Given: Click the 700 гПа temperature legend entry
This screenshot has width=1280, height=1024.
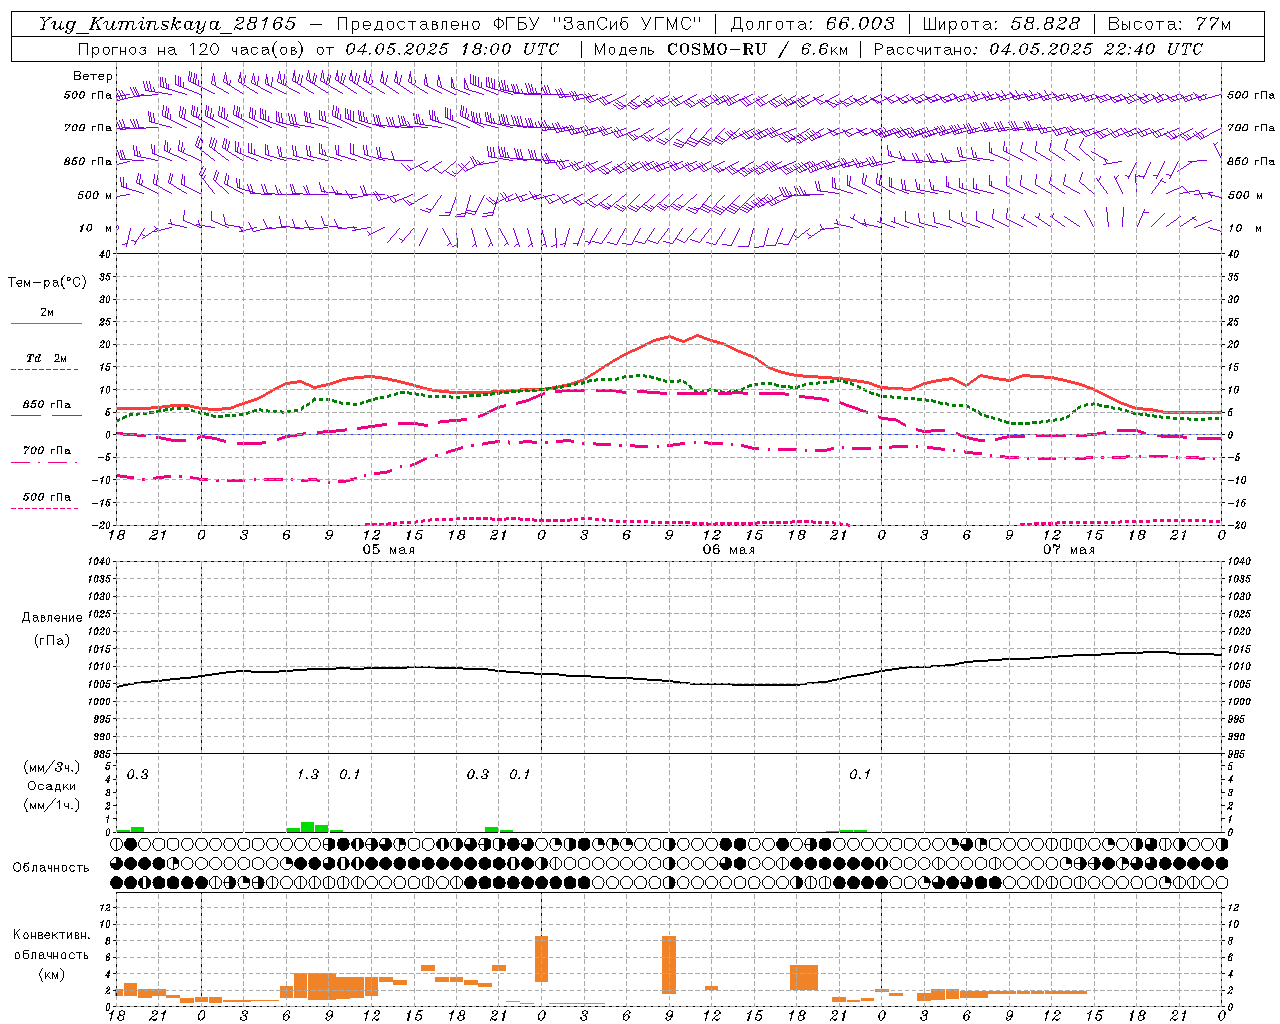Looking at the screenshot, I should pyautogui.click(x=47, y=451).
